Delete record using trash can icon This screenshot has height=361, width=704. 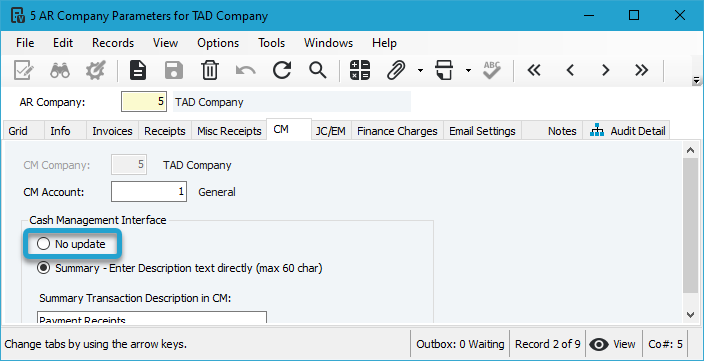pos(210,70)
